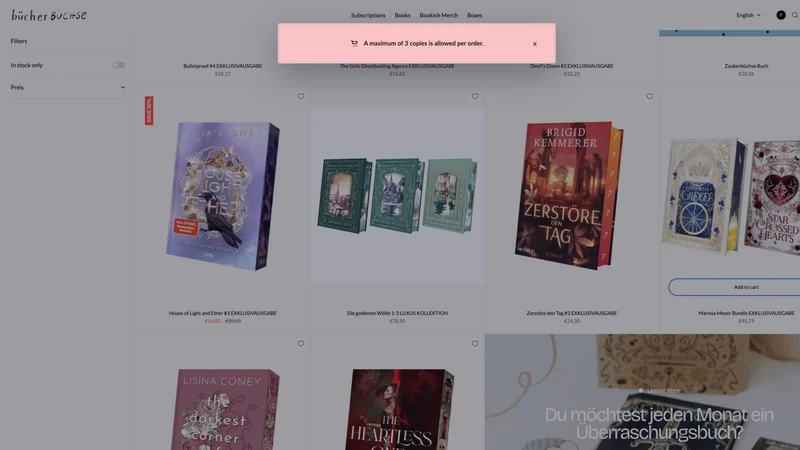The width and height of the screenshot is (800, 450).
Task: Click the Überraschungsbuch subscription banner
Action: click(642, 392)
